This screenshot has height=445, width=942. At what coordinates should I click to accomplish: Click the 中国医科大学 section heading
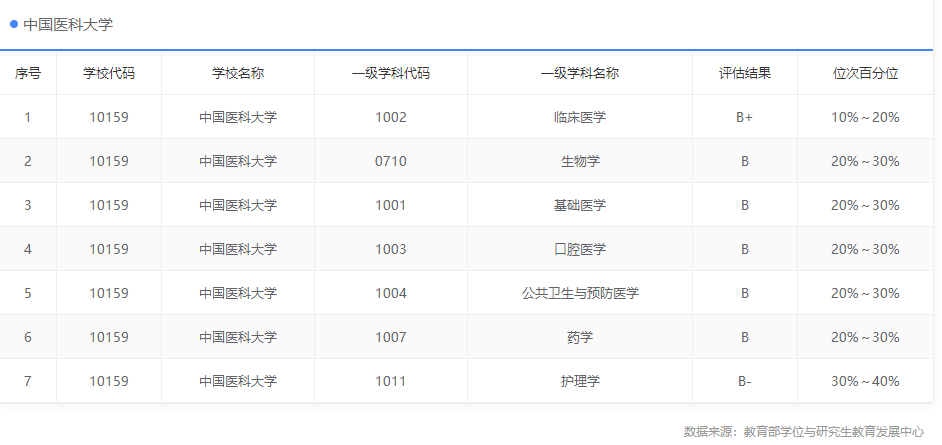coord(68,25)
